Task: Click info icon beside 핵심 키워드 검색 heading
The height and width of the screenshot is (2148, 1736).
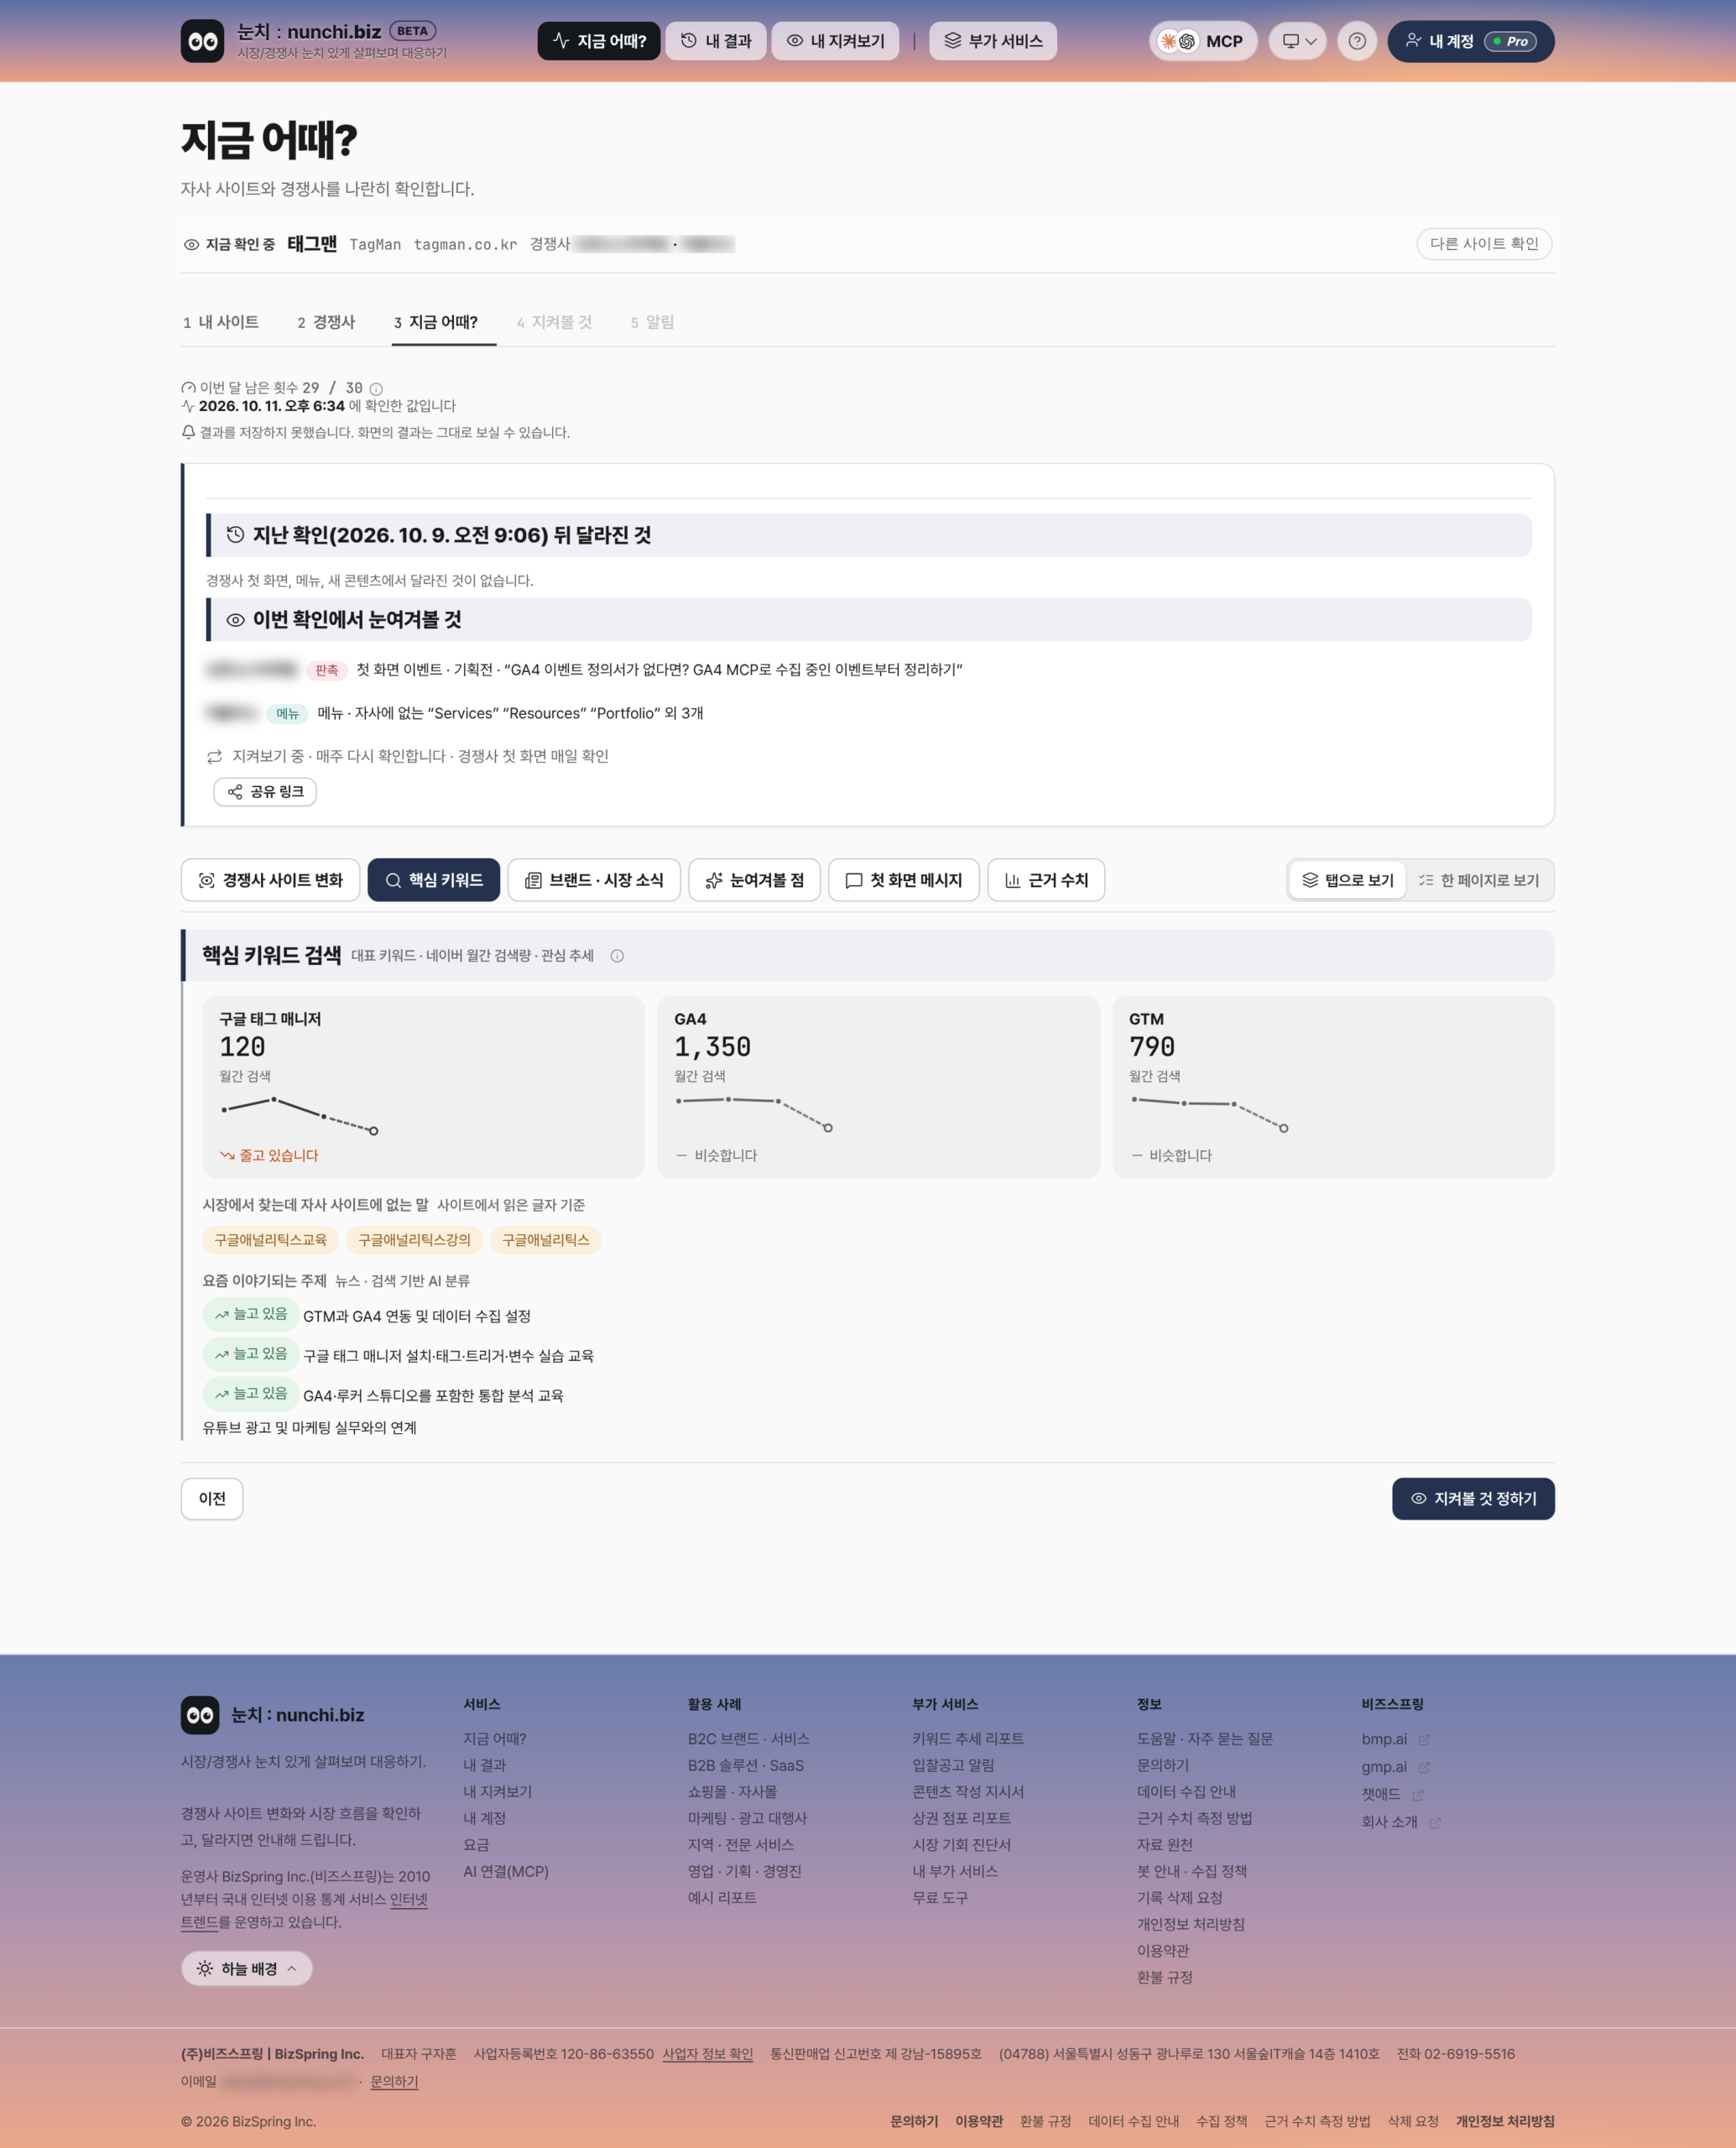Action: [617, 955]
